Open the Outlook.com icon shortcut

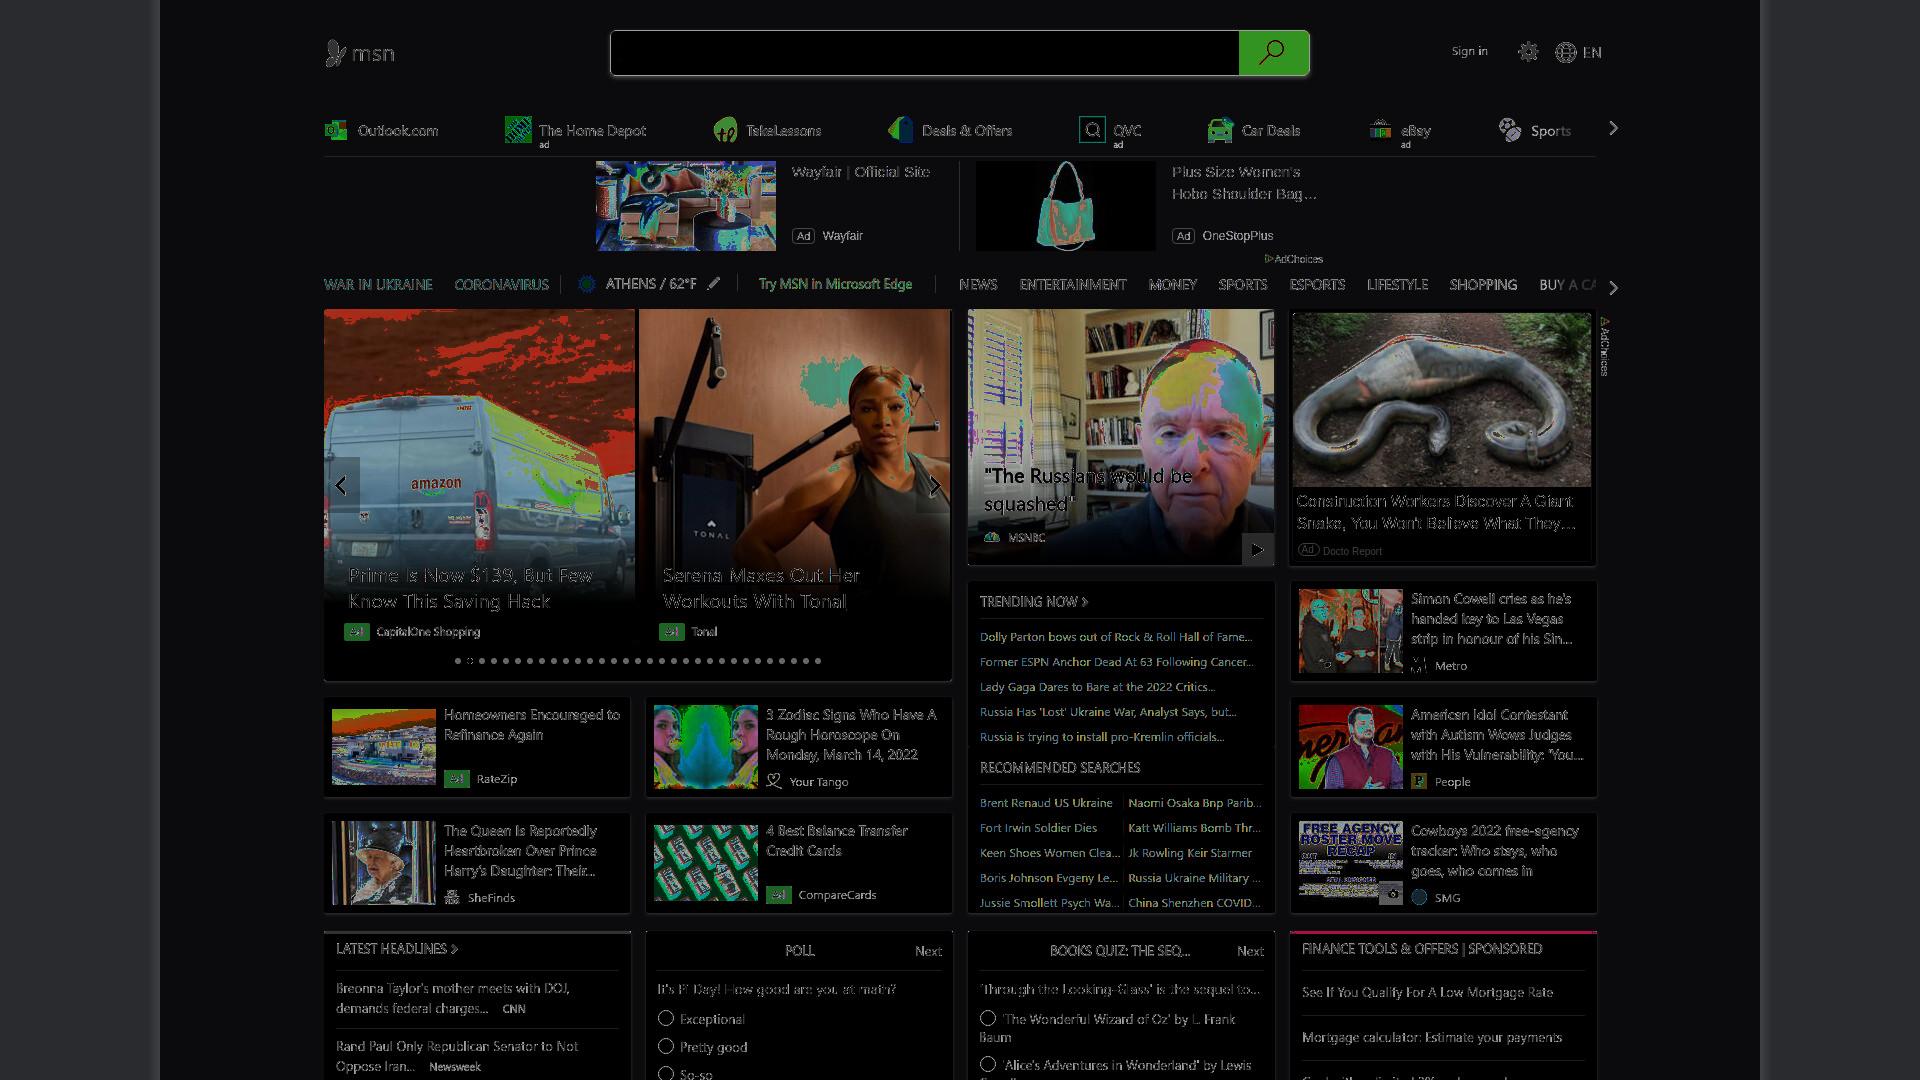336,130
